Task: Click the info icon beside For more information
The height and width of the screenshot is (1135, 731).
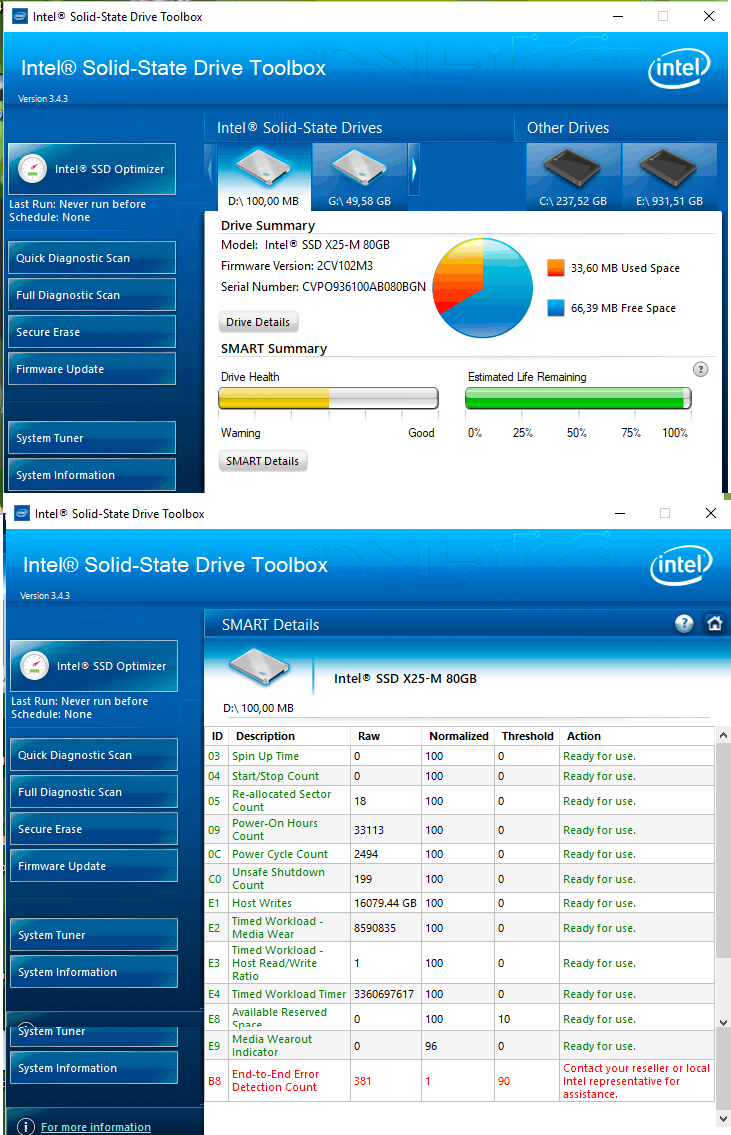Action: pyautogui.click(x=25, y=1126)
